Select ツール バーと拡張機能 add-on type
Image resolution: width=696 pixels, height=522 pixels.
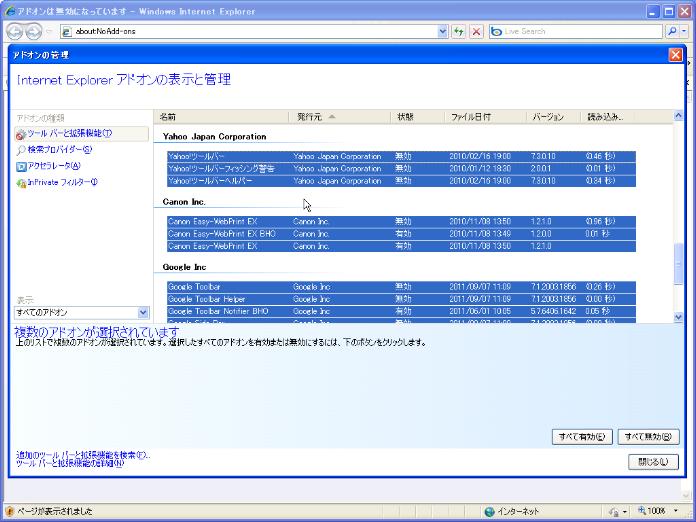tap(82, 134)
